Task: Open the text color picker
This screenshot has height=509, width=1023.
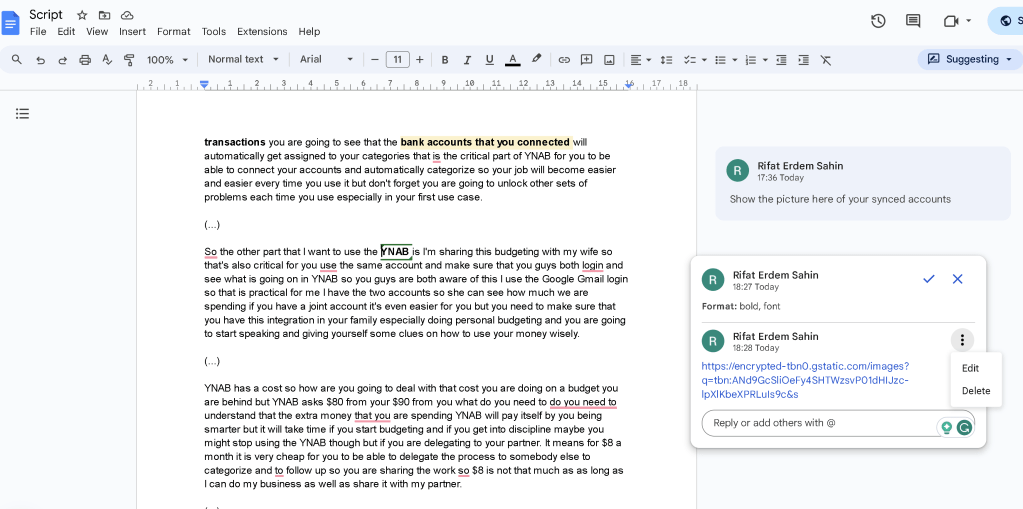Action: tap(513, 60)
